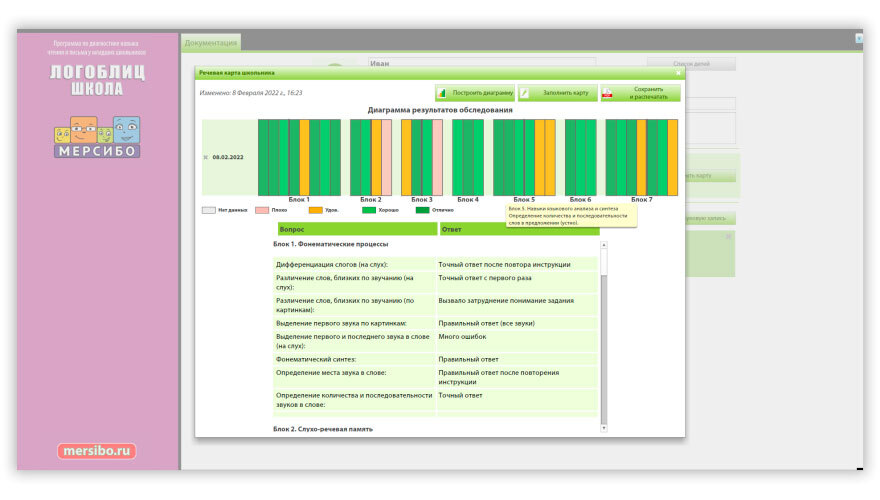The image size is (880, 500).
Task: Click the Плохо pink legend swatch
Action: [x=262, y=210]
